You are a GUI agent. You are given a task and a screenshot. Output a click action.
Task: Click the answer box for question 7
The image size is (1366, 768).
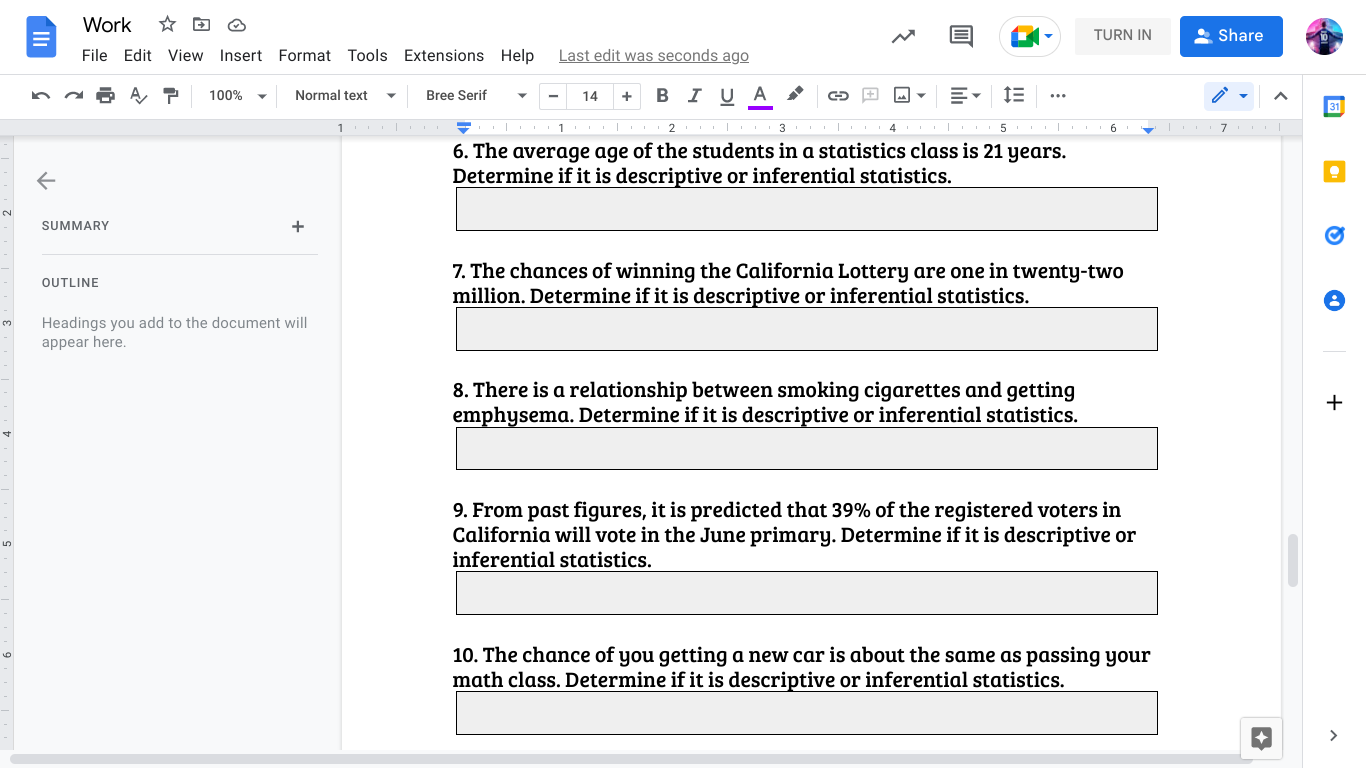[807, 329]
